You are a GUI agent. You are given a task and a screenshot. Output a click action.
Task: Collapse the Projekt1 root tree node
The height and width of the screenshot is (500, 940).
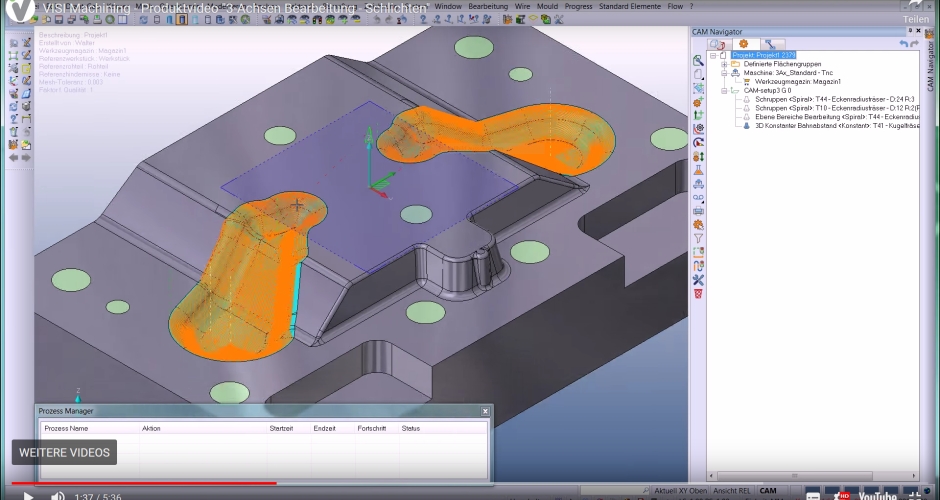pyautogui.click(x=713, y=55)
